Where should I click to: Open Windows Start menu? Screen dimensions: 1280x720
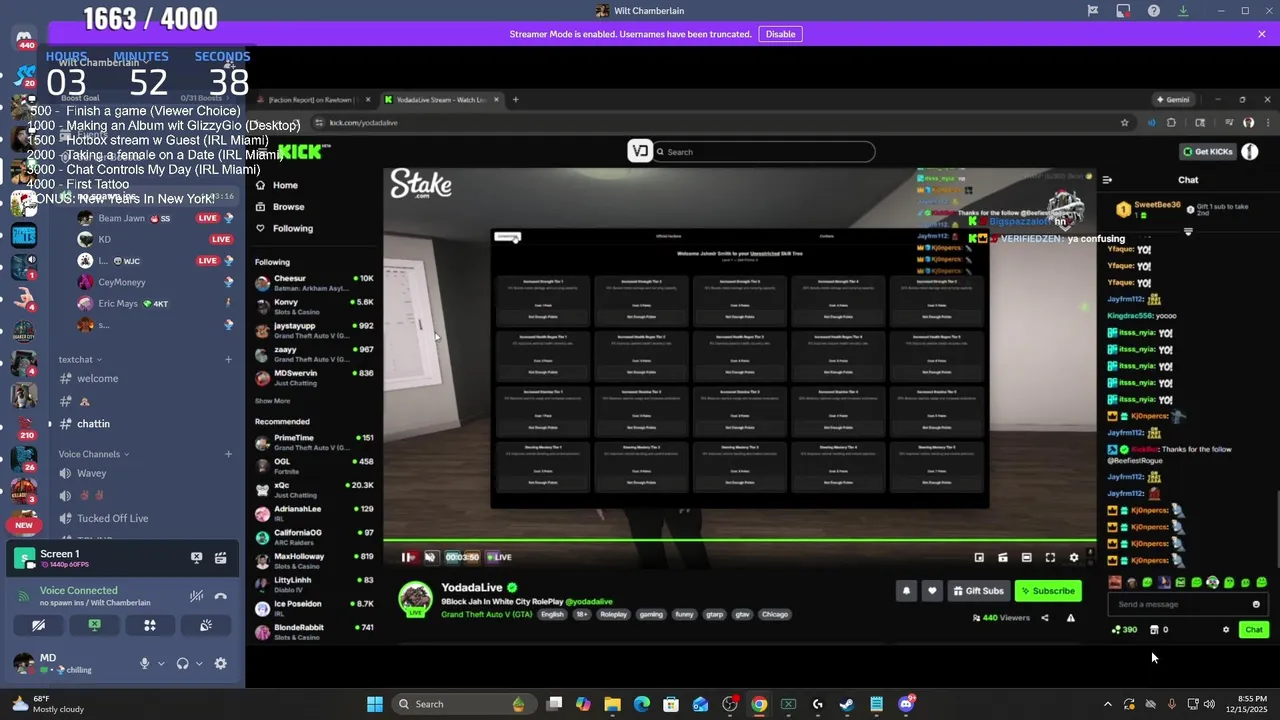pyautogui.click(x=375, y=704)
